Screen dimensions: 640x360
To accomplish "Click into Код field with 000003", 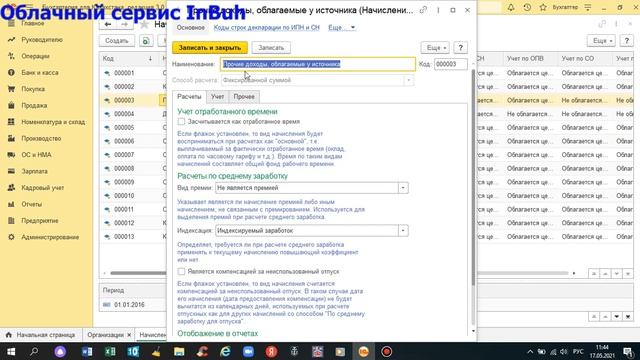I will [451, 64].
